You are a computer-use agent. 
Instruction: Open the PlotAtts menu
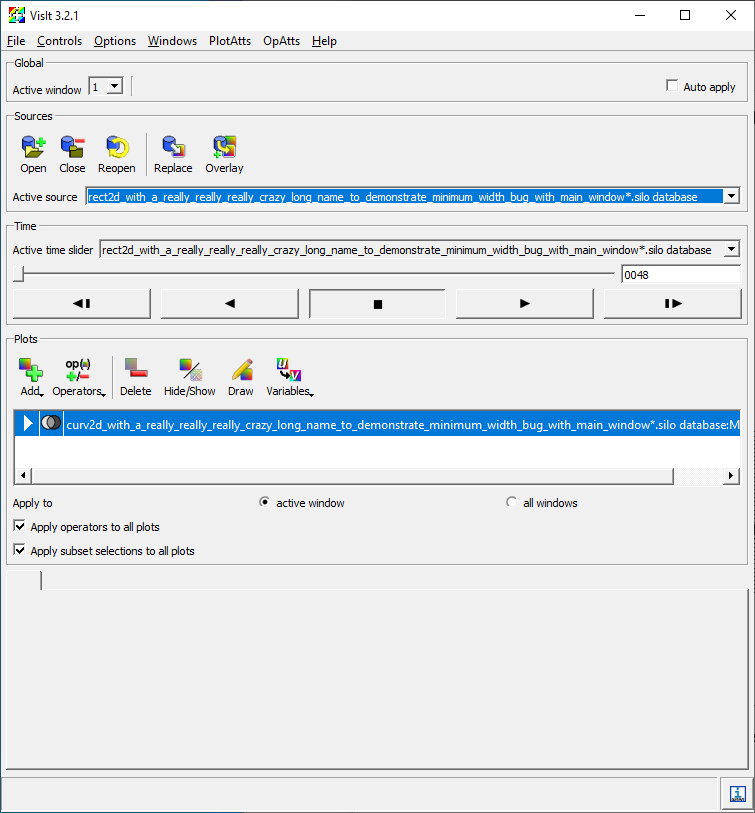pos(230,41)
